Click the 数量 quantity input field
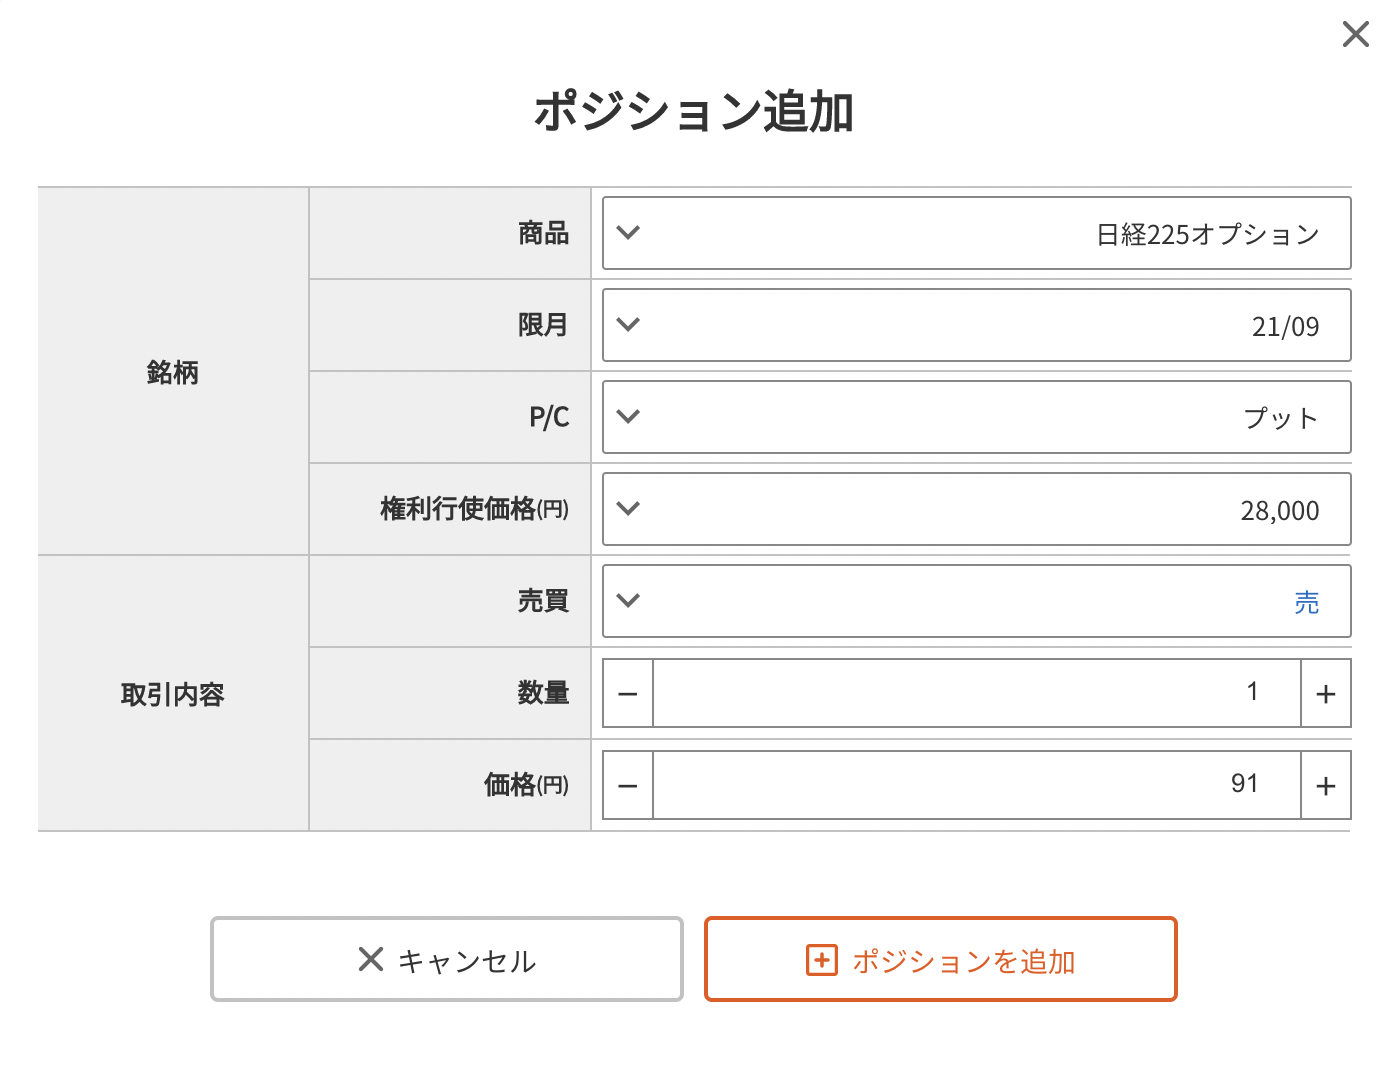The height and width of the screenshot is (1082, 1384). [x=977, y=693]
